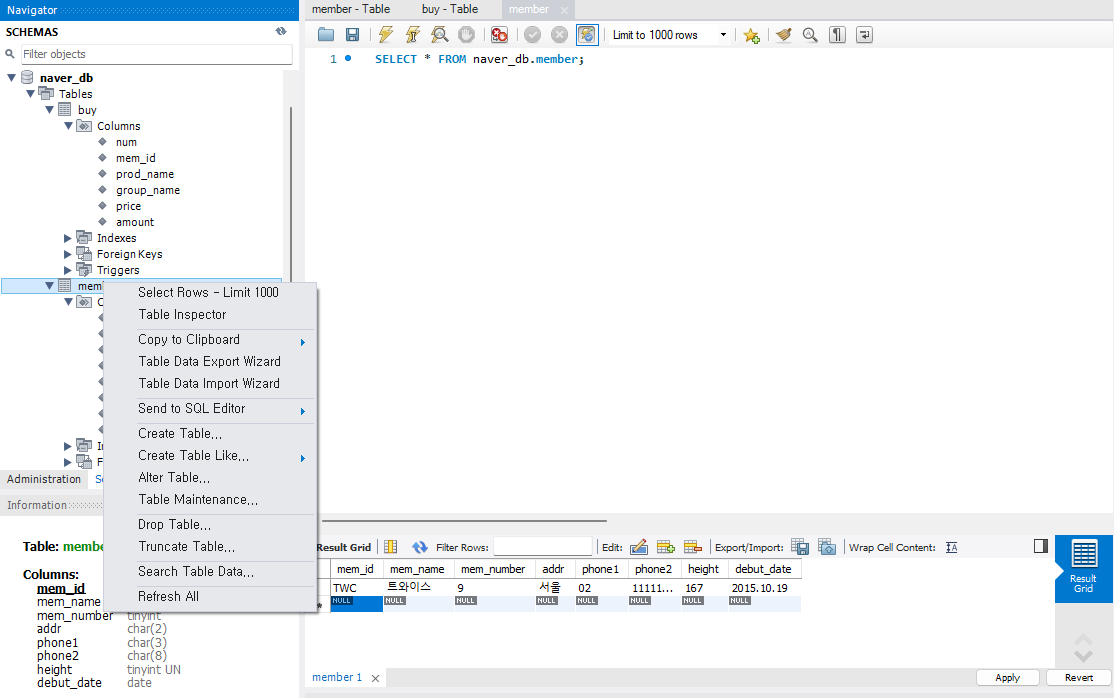Collapse the naver_db schema node

click(11, 77)
